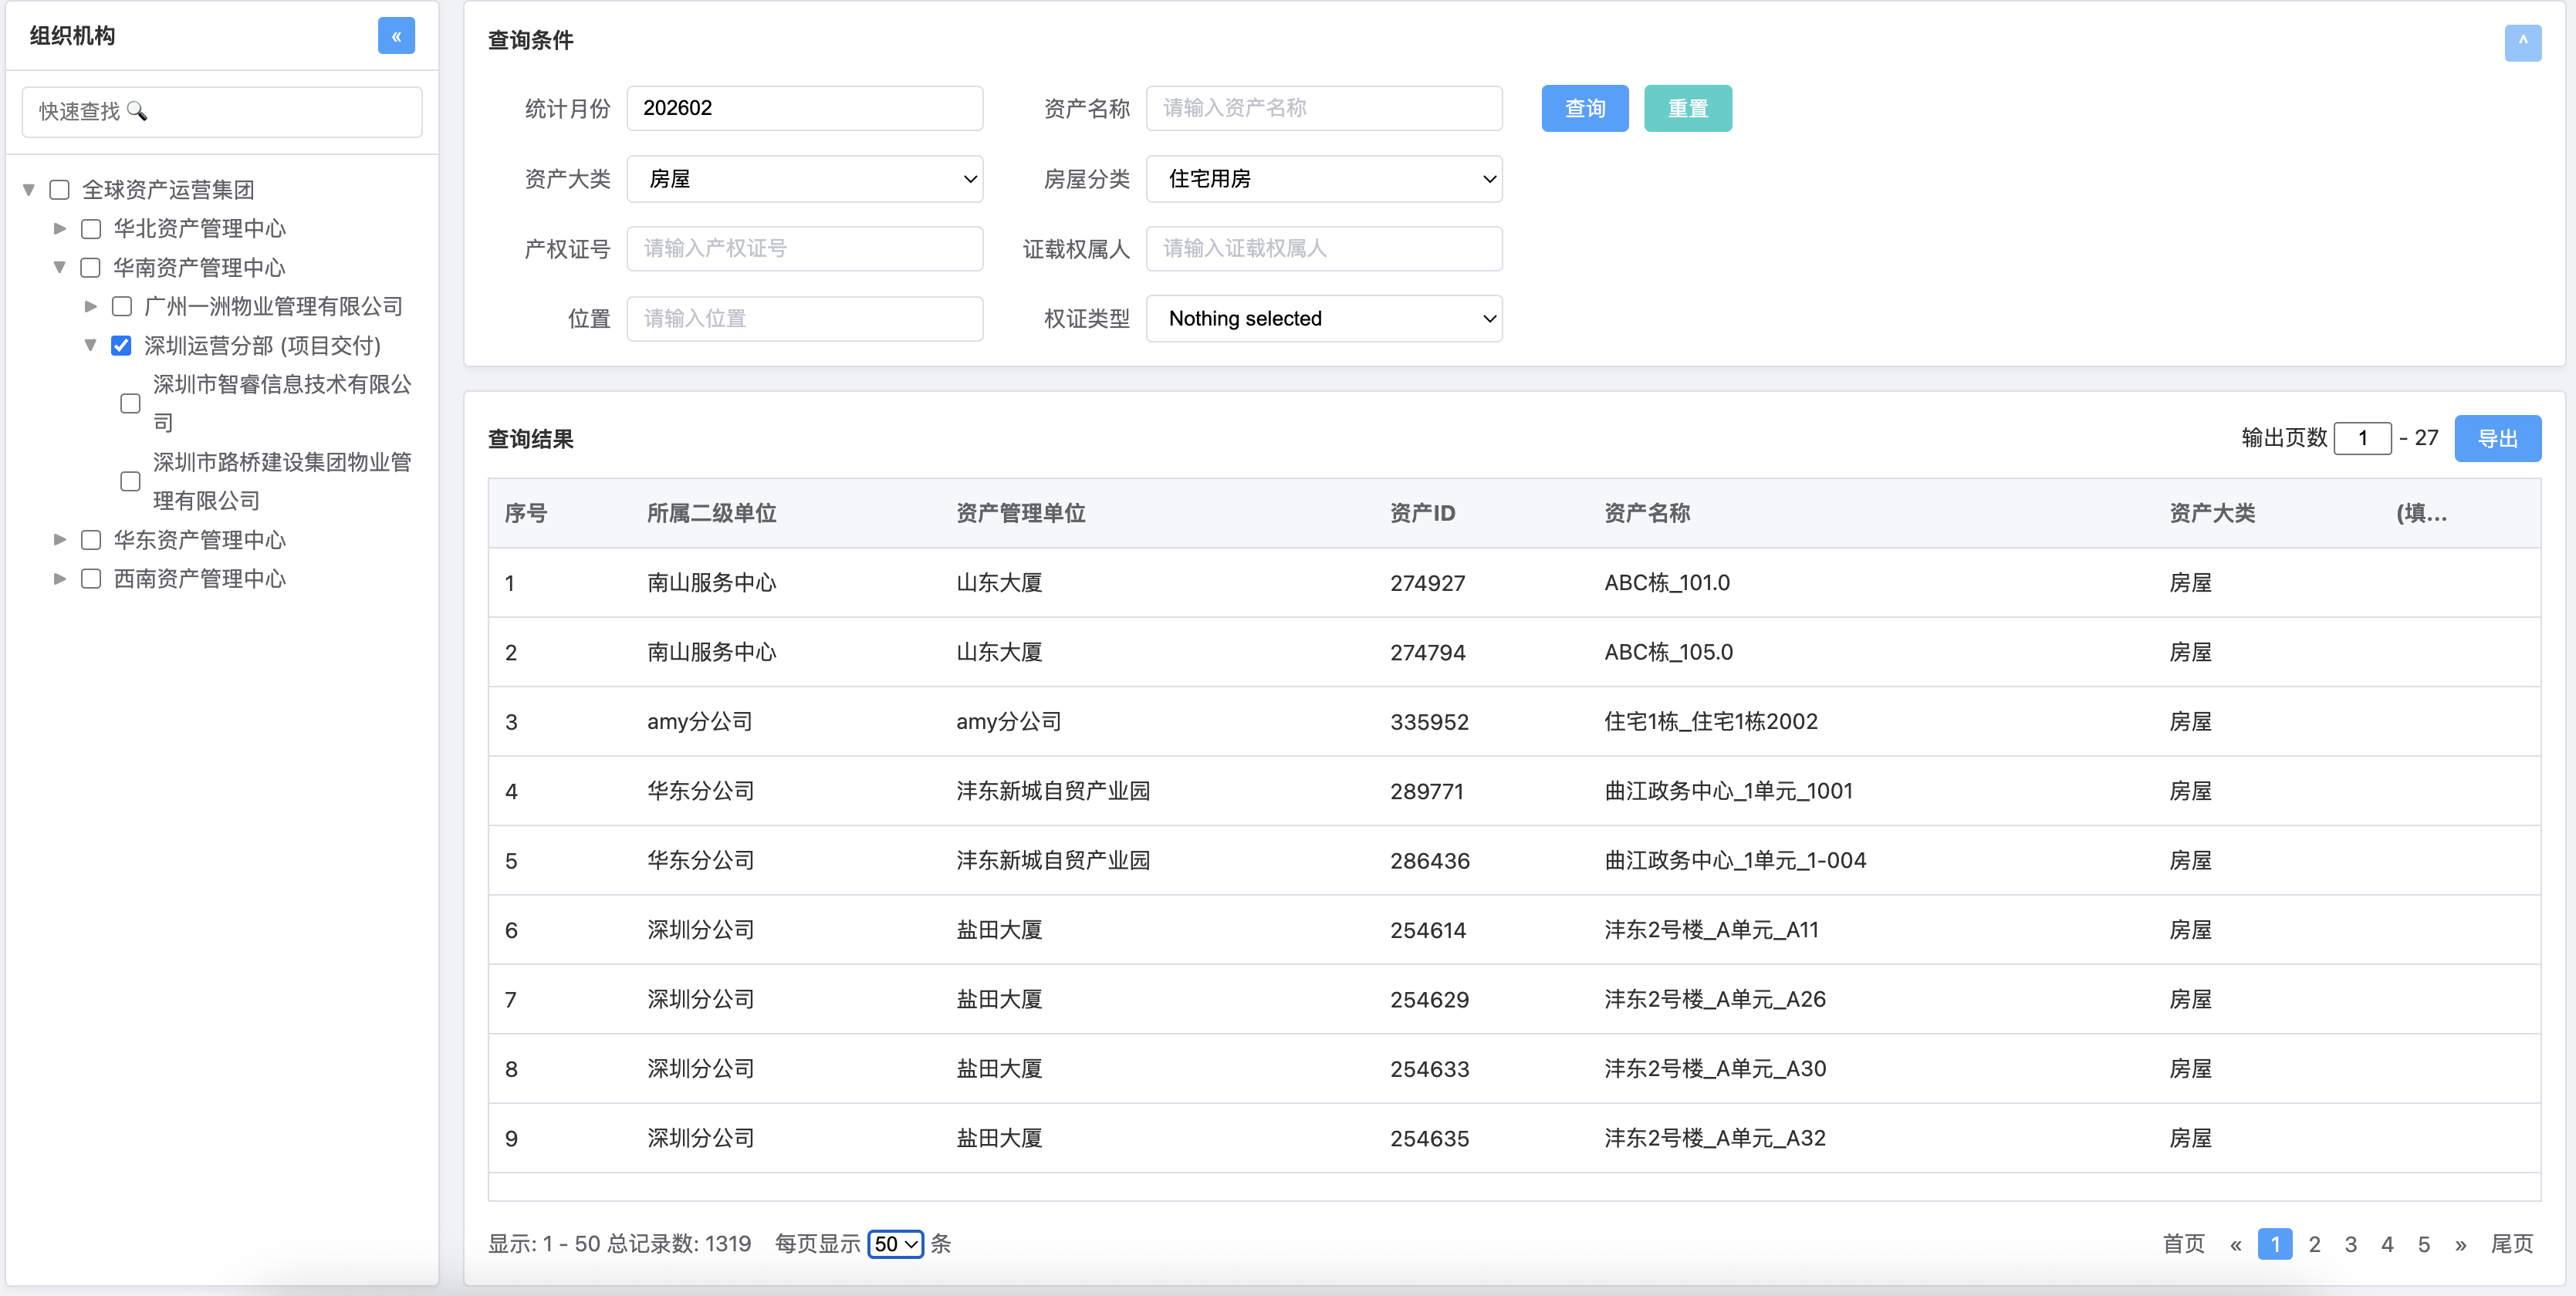
Task: Check 深圳市智睿信息技术有限公司 checkbox
Action: pyautogui.click(x=130, y=403)
